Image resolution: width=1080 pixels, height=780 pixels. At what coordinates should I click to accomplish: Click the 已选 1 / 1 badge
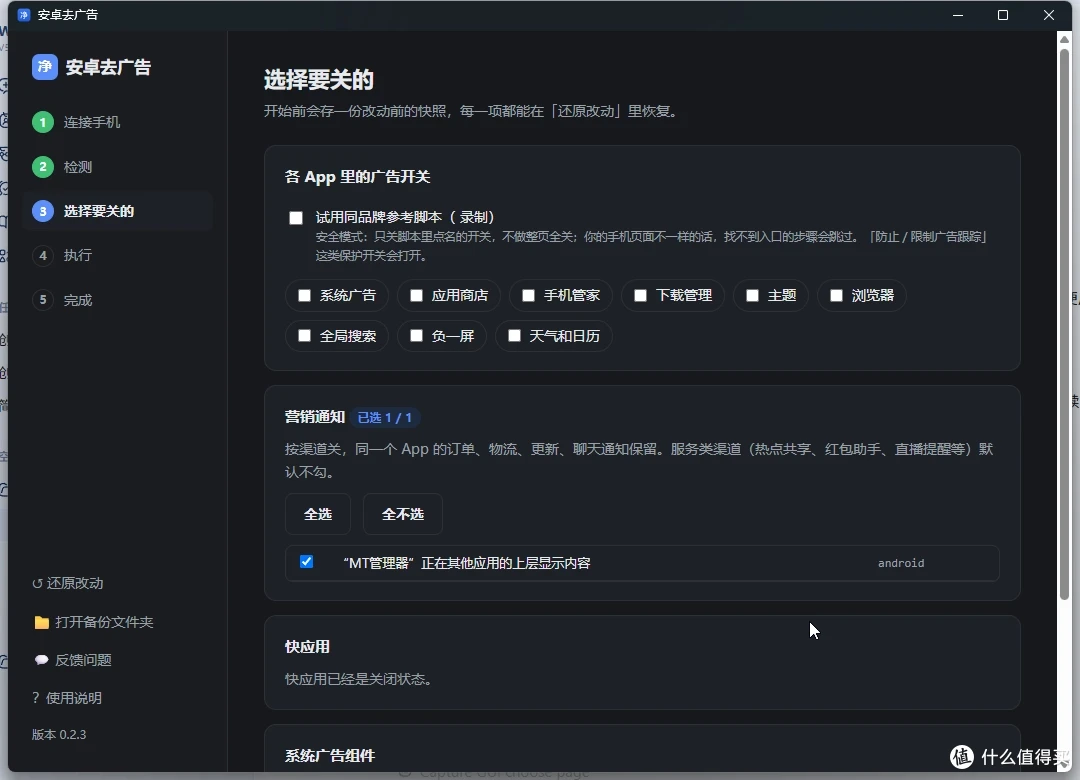pos(384,418)
